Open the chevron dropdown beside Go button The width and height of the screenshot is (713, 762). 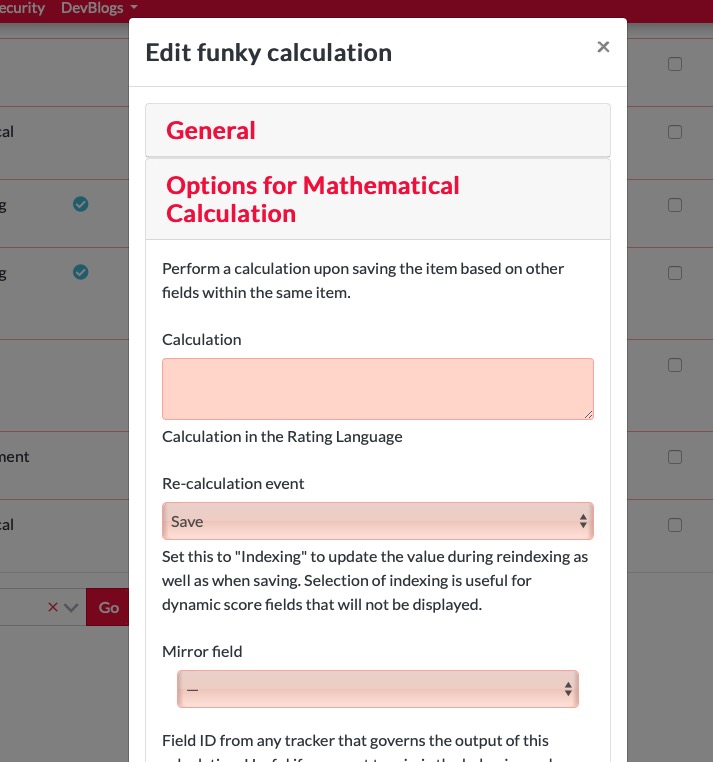click(x=71, y=607)
